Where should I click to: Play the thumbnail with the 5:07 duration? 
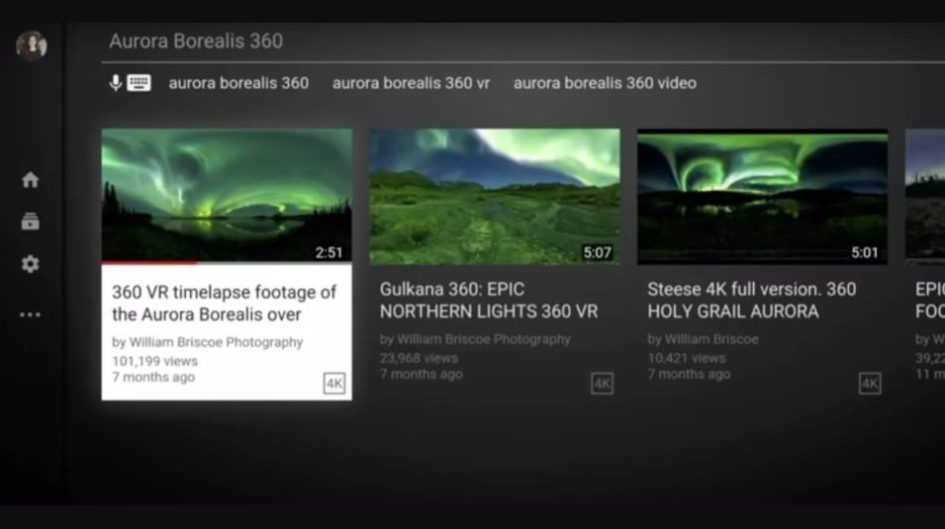point(494,196)
